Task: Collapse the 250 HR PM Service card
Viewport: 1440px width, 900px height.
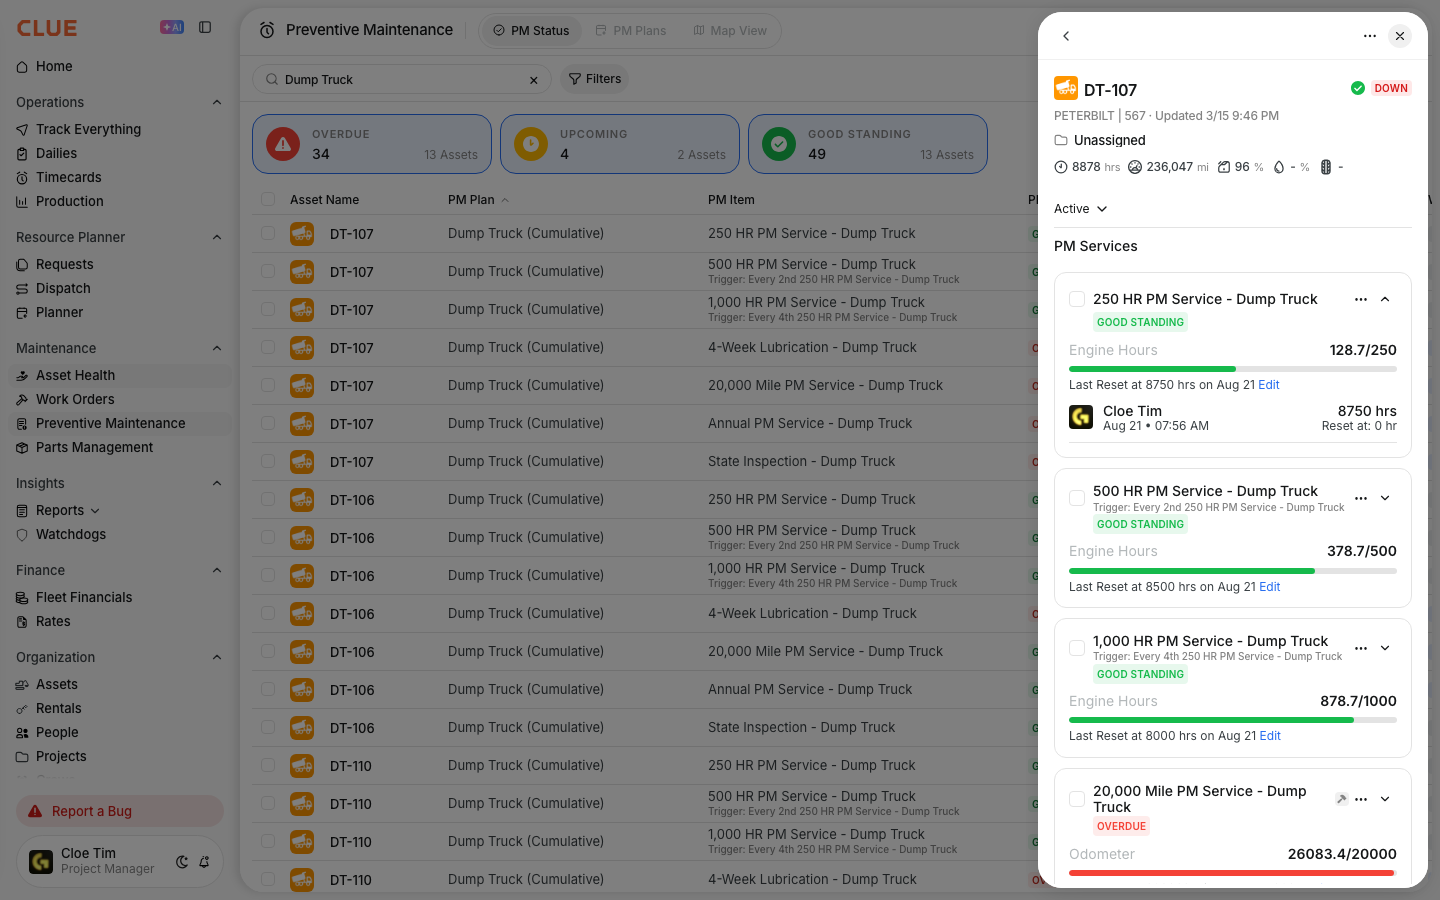Action: tap(1385, 299)
